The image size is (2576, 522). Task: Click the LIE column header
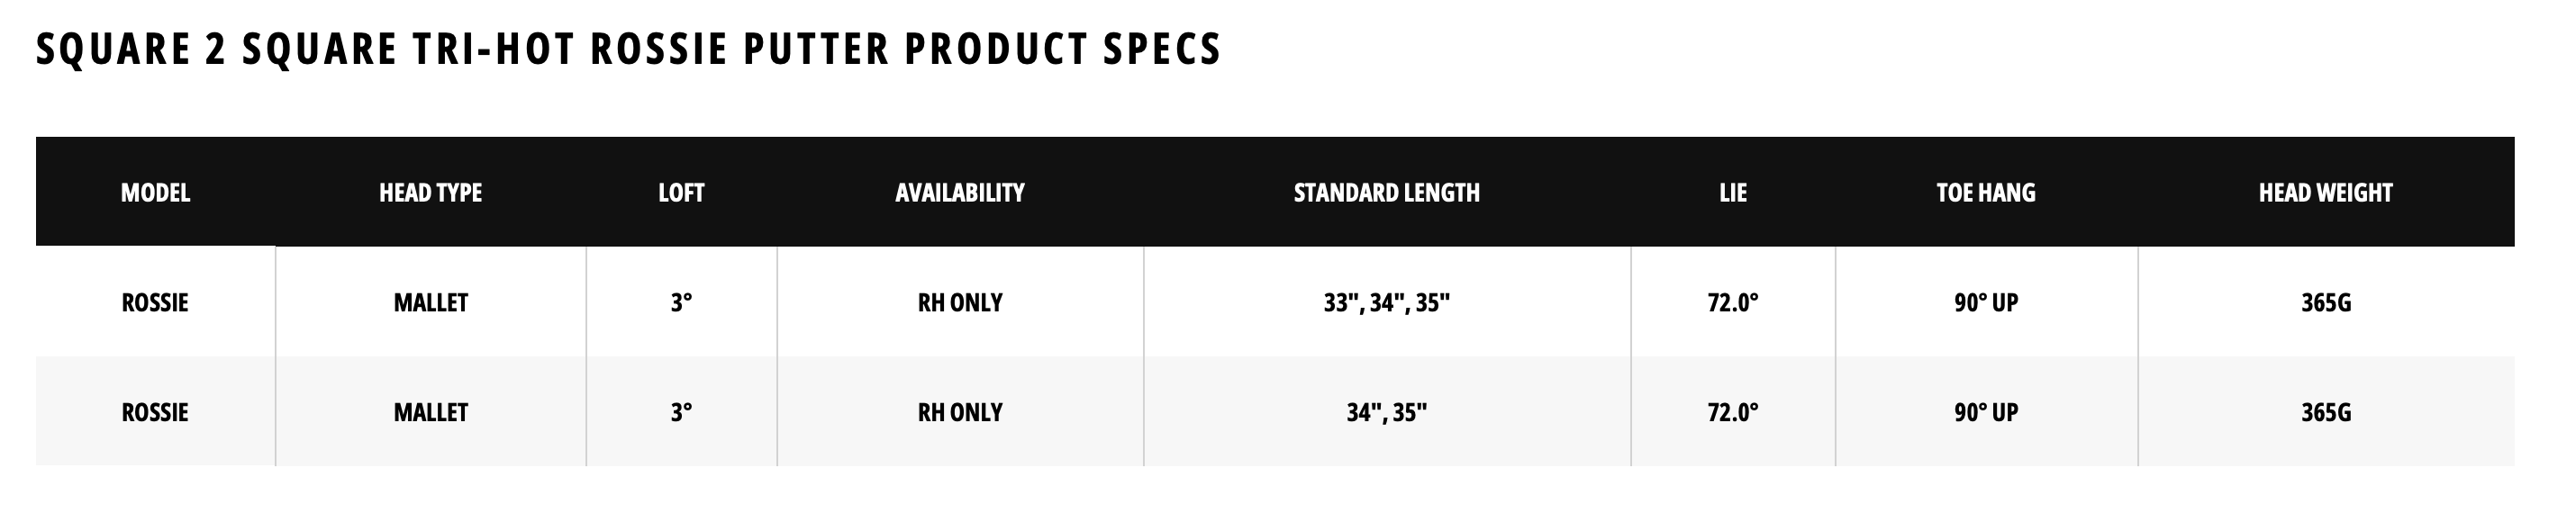[x=1733, y=192]
